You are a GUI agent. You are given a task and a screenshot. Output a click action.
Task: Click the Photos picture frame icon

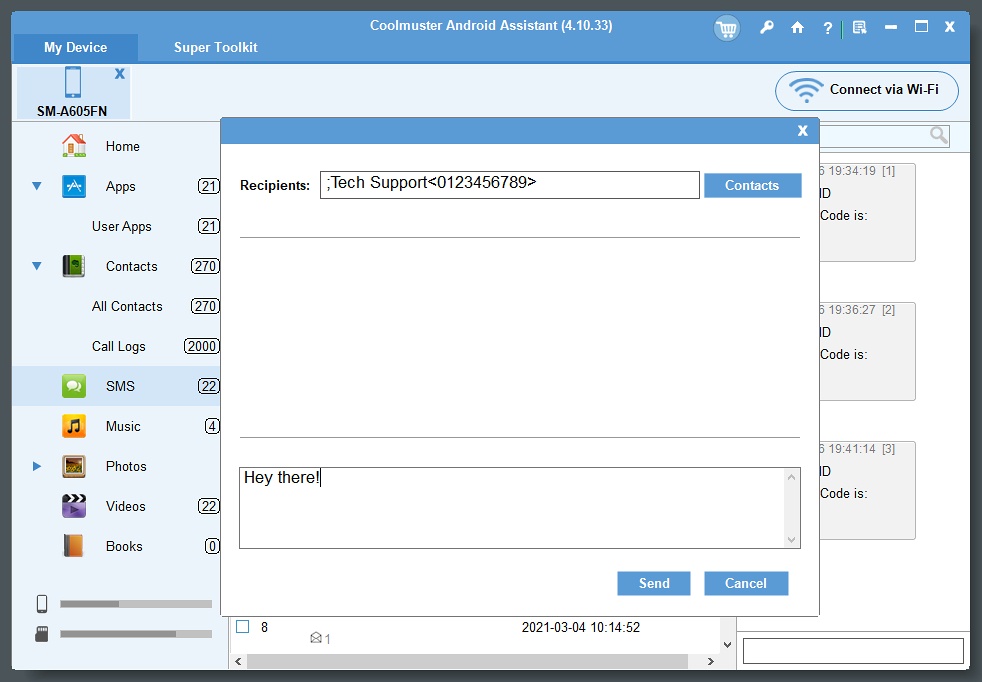point(74,466)
